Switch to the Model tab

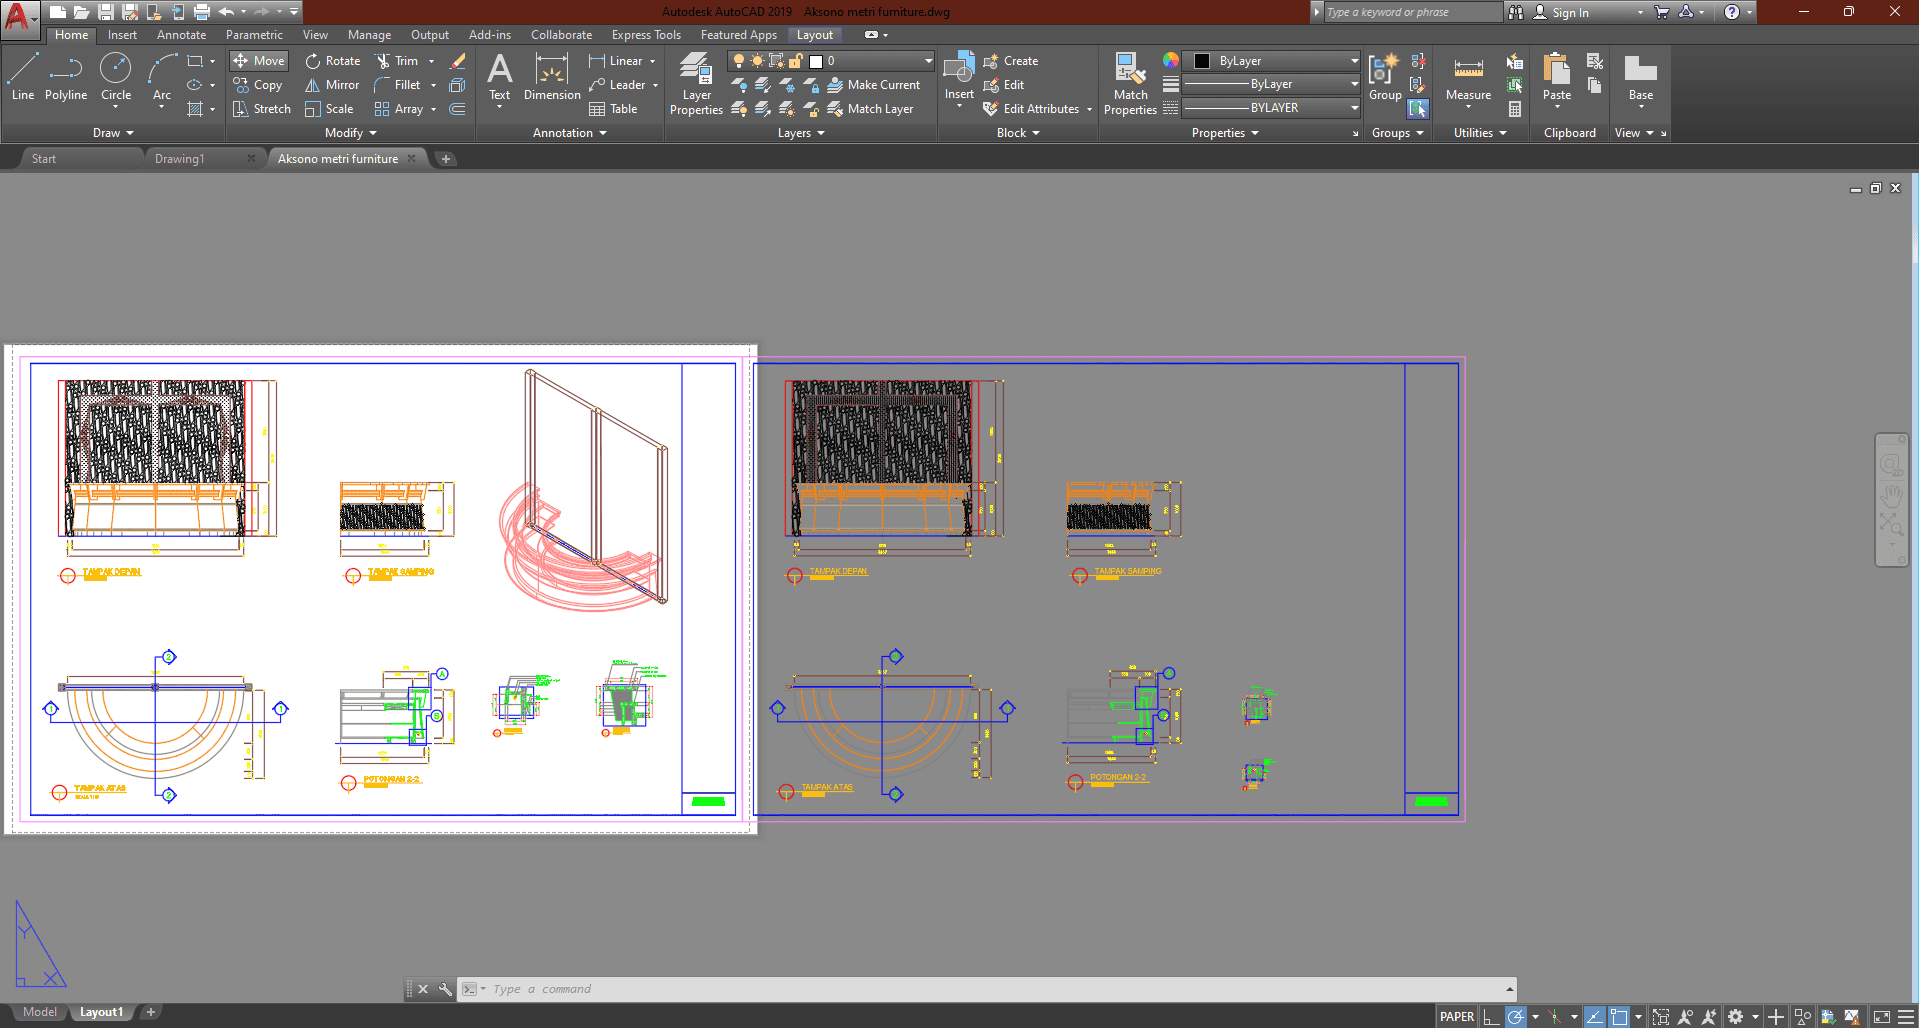pos(40,1012)
